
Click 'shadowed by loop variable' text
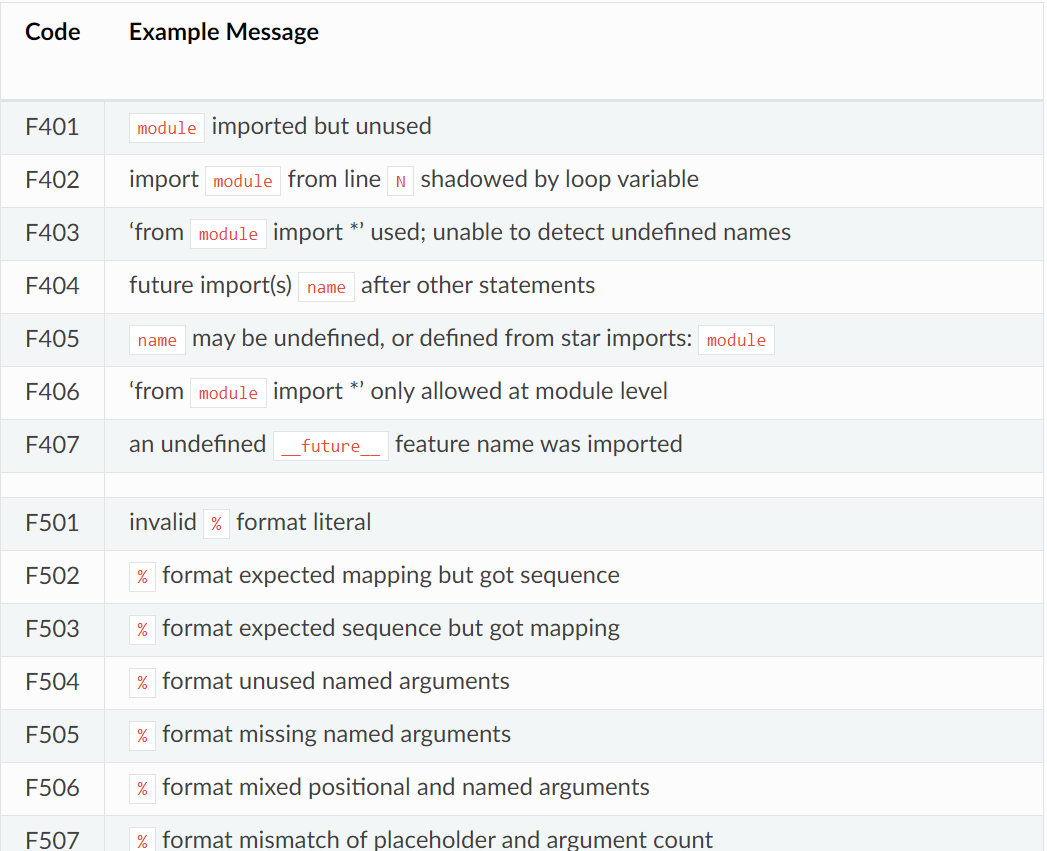559,180
